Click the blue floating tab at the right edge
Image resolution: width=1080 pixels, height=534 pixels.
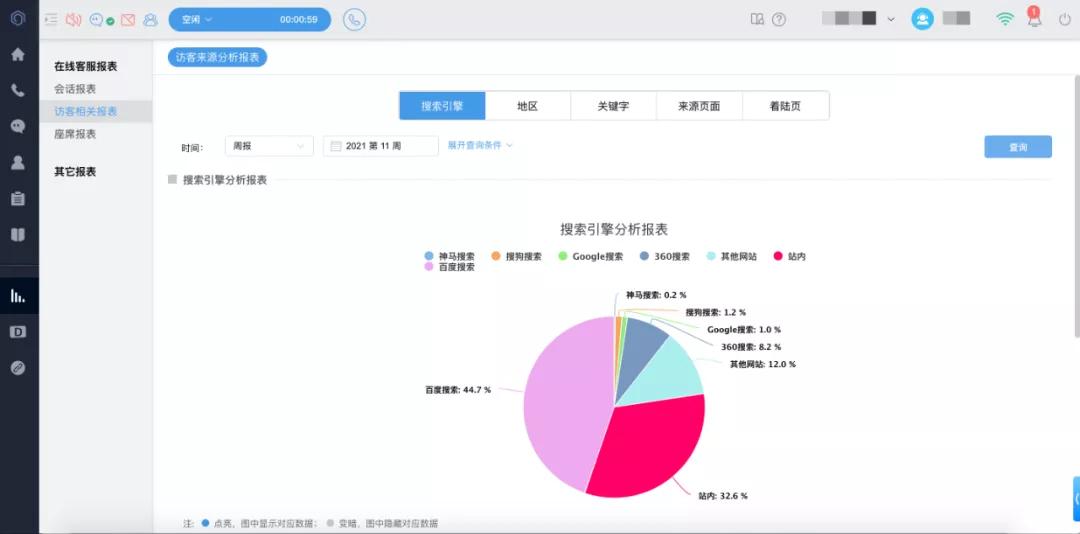(x=1076, y=498)
